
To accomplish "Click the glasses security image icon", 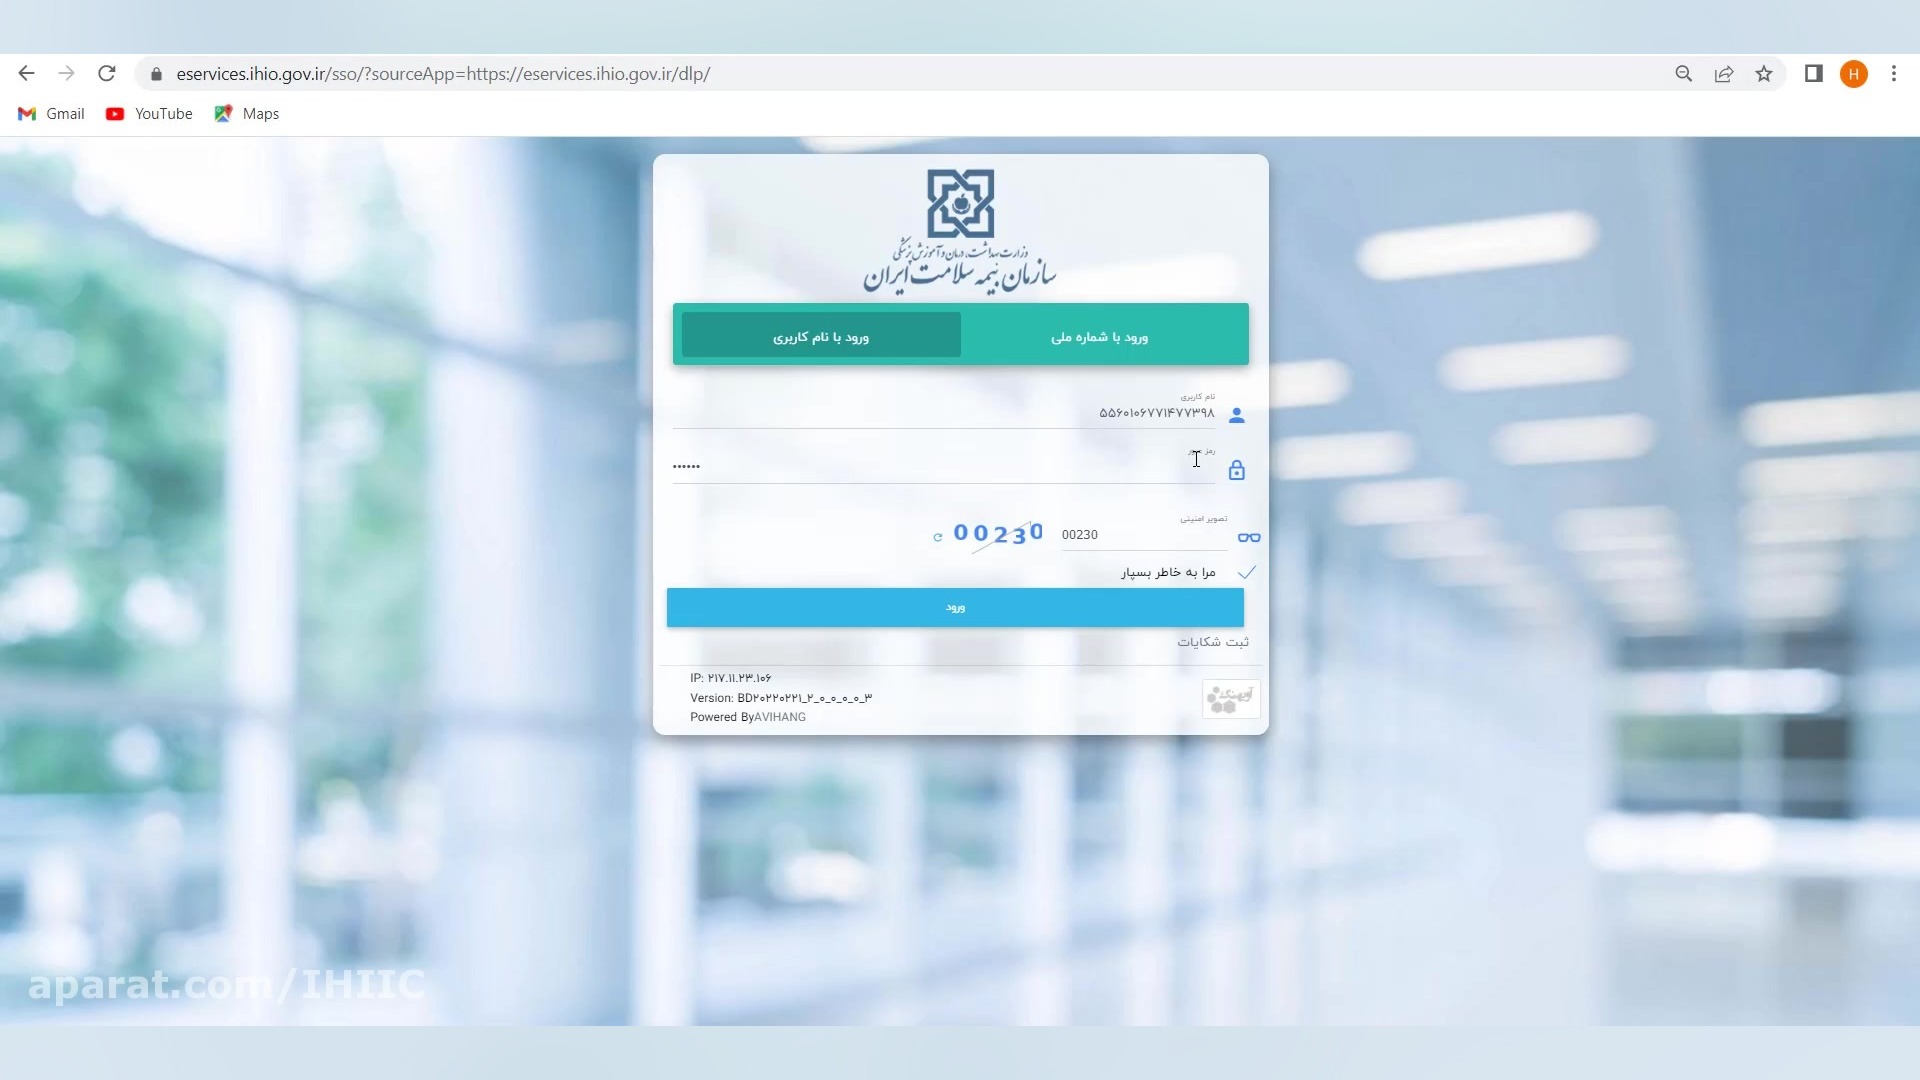I will tap(1248, 537).
